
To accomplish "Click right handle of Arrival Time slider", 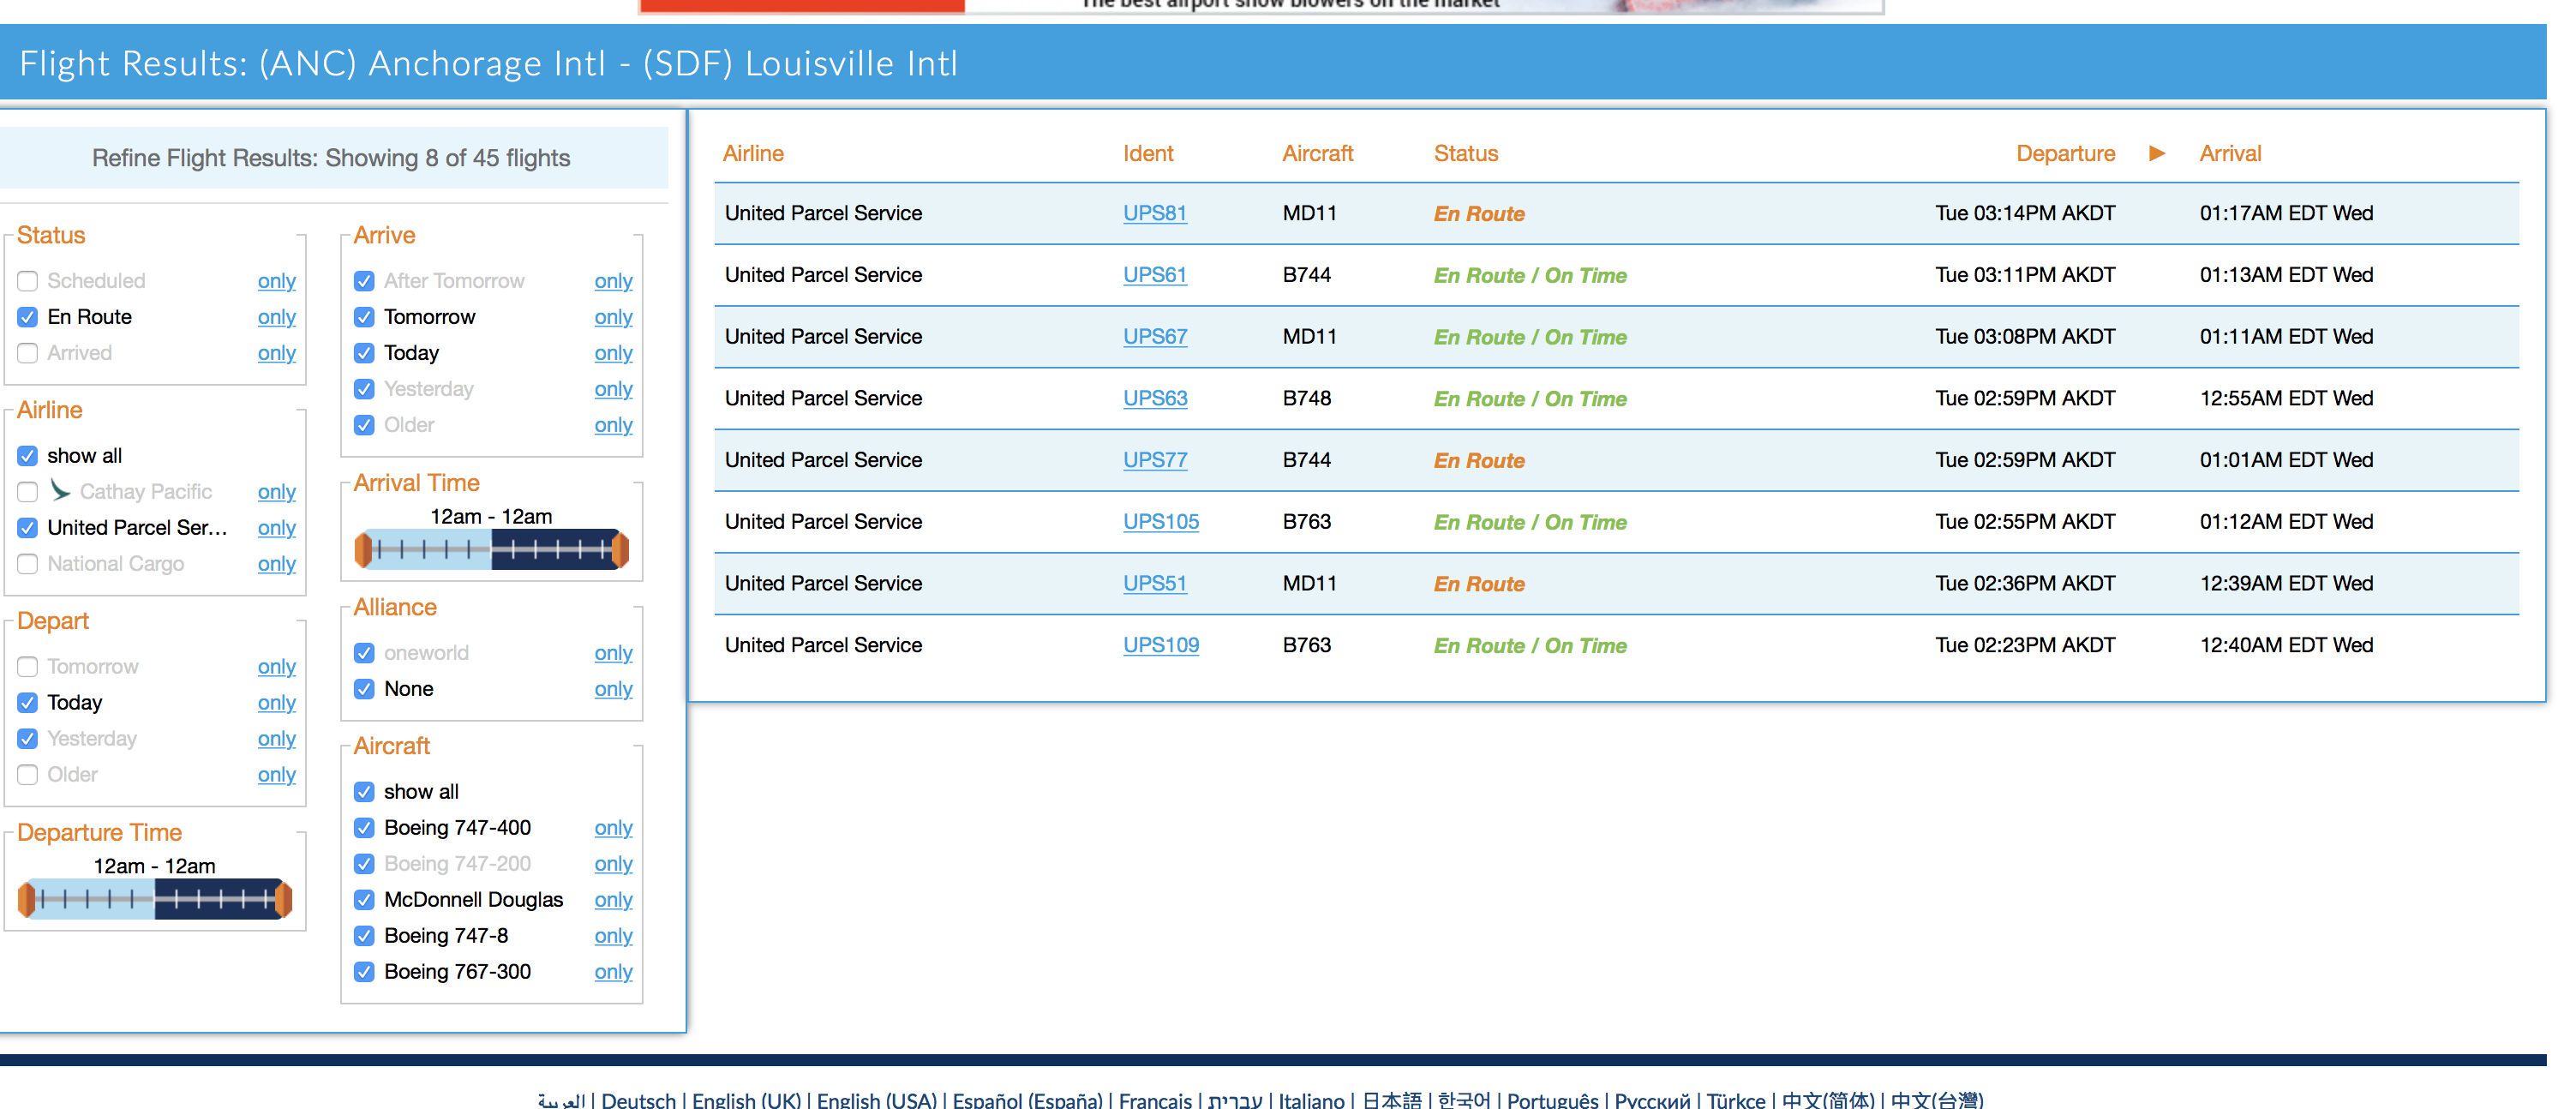I will (x=620, y=549).
